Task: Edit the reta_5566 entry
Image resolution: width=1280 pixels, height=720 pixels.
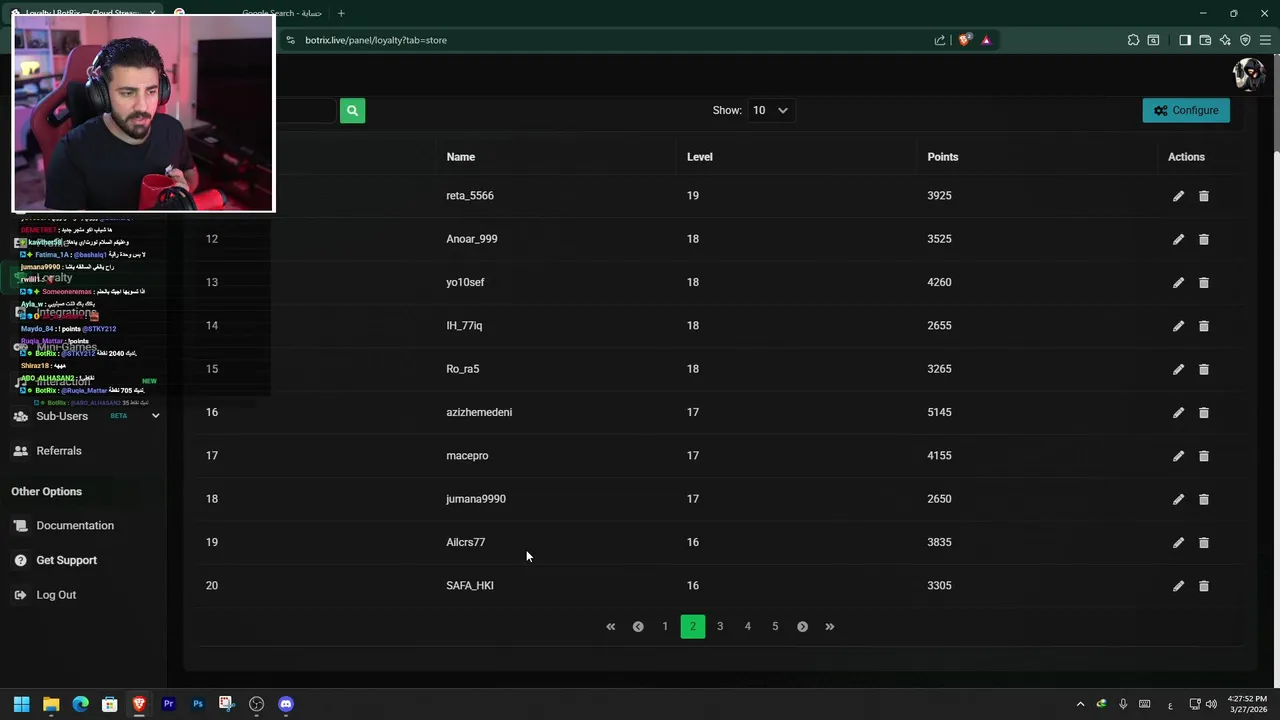Action: click(x=1178, y=196)
